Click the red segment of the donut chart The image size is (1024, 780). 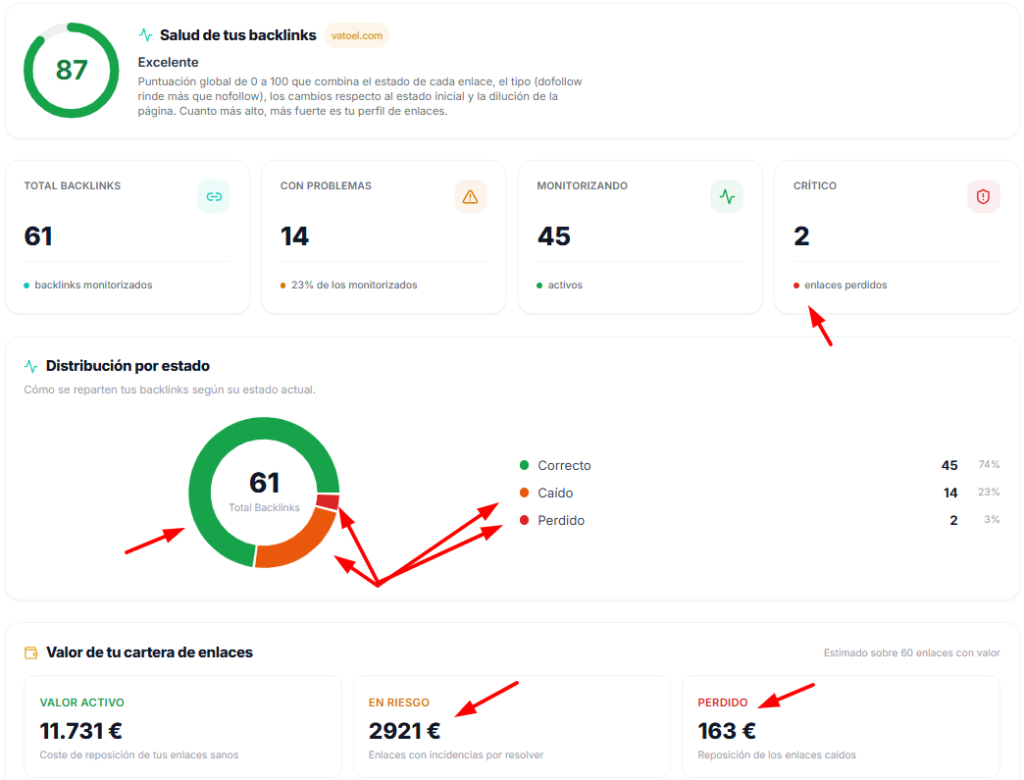coord(328,502)
